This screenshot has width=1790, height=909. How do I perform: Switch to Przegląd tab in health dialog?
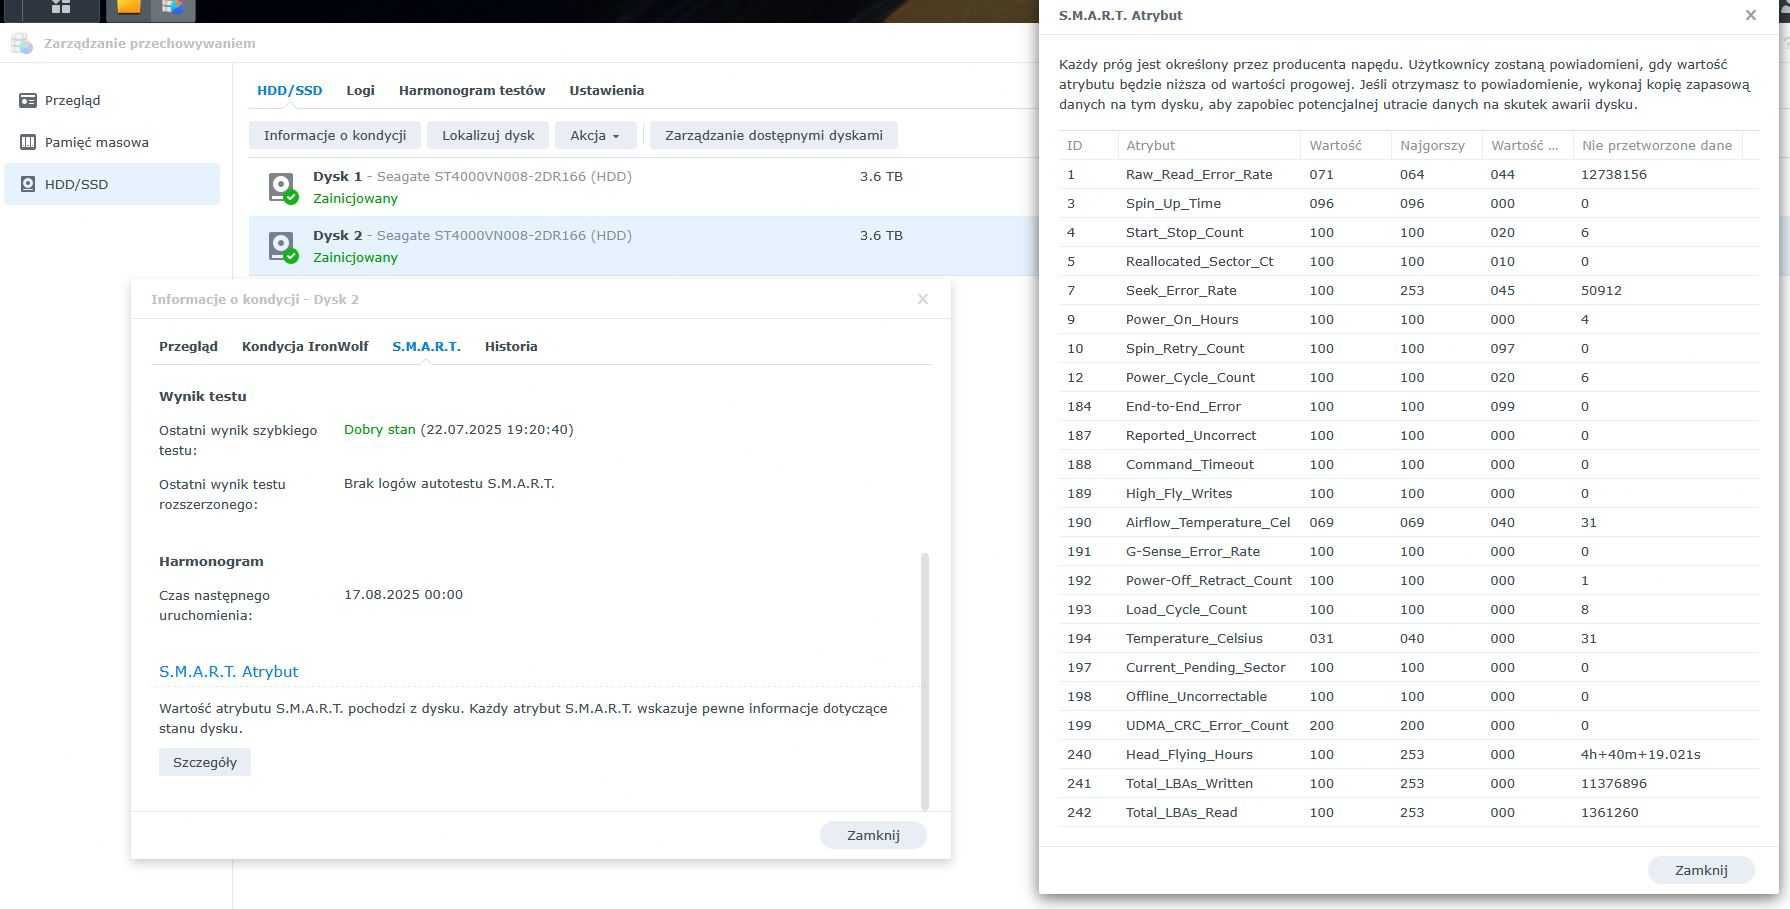tap(188, 346)
